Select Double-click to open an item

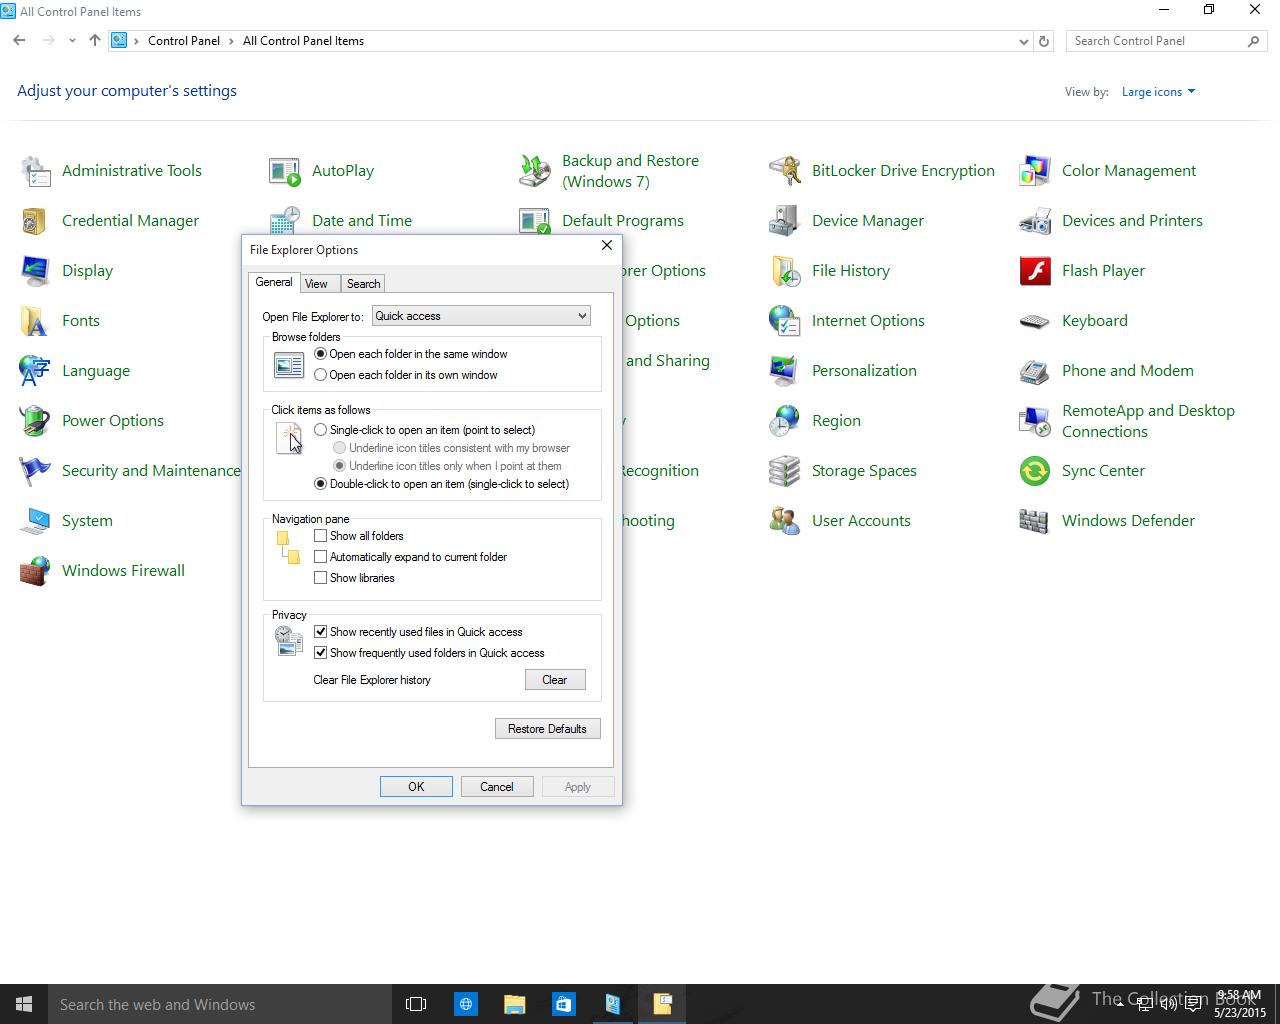click(x=320, y=484)
